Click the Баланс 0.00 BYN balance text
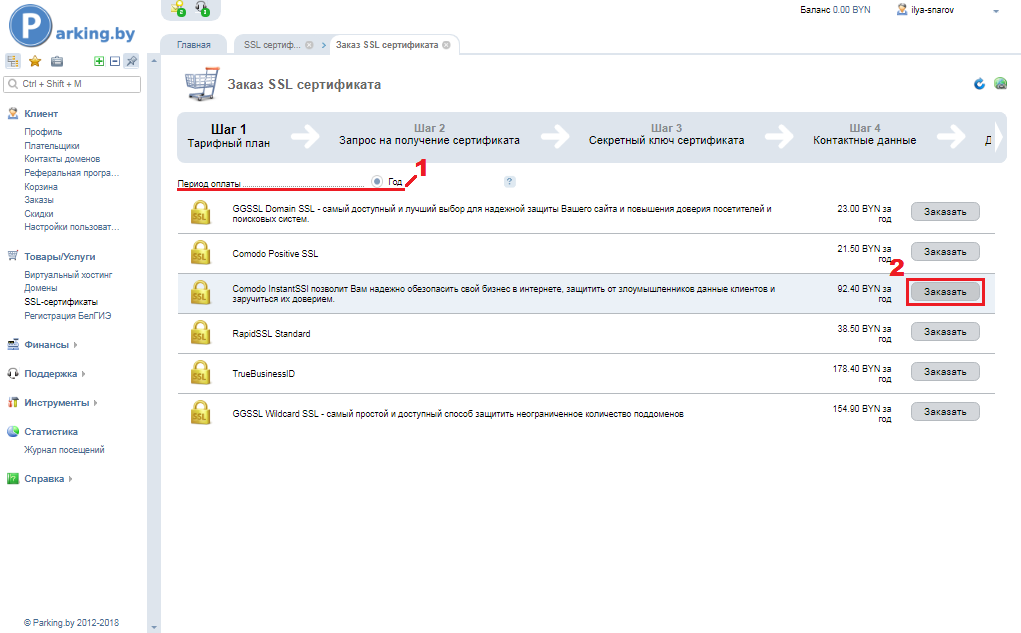 pos(835,10)
